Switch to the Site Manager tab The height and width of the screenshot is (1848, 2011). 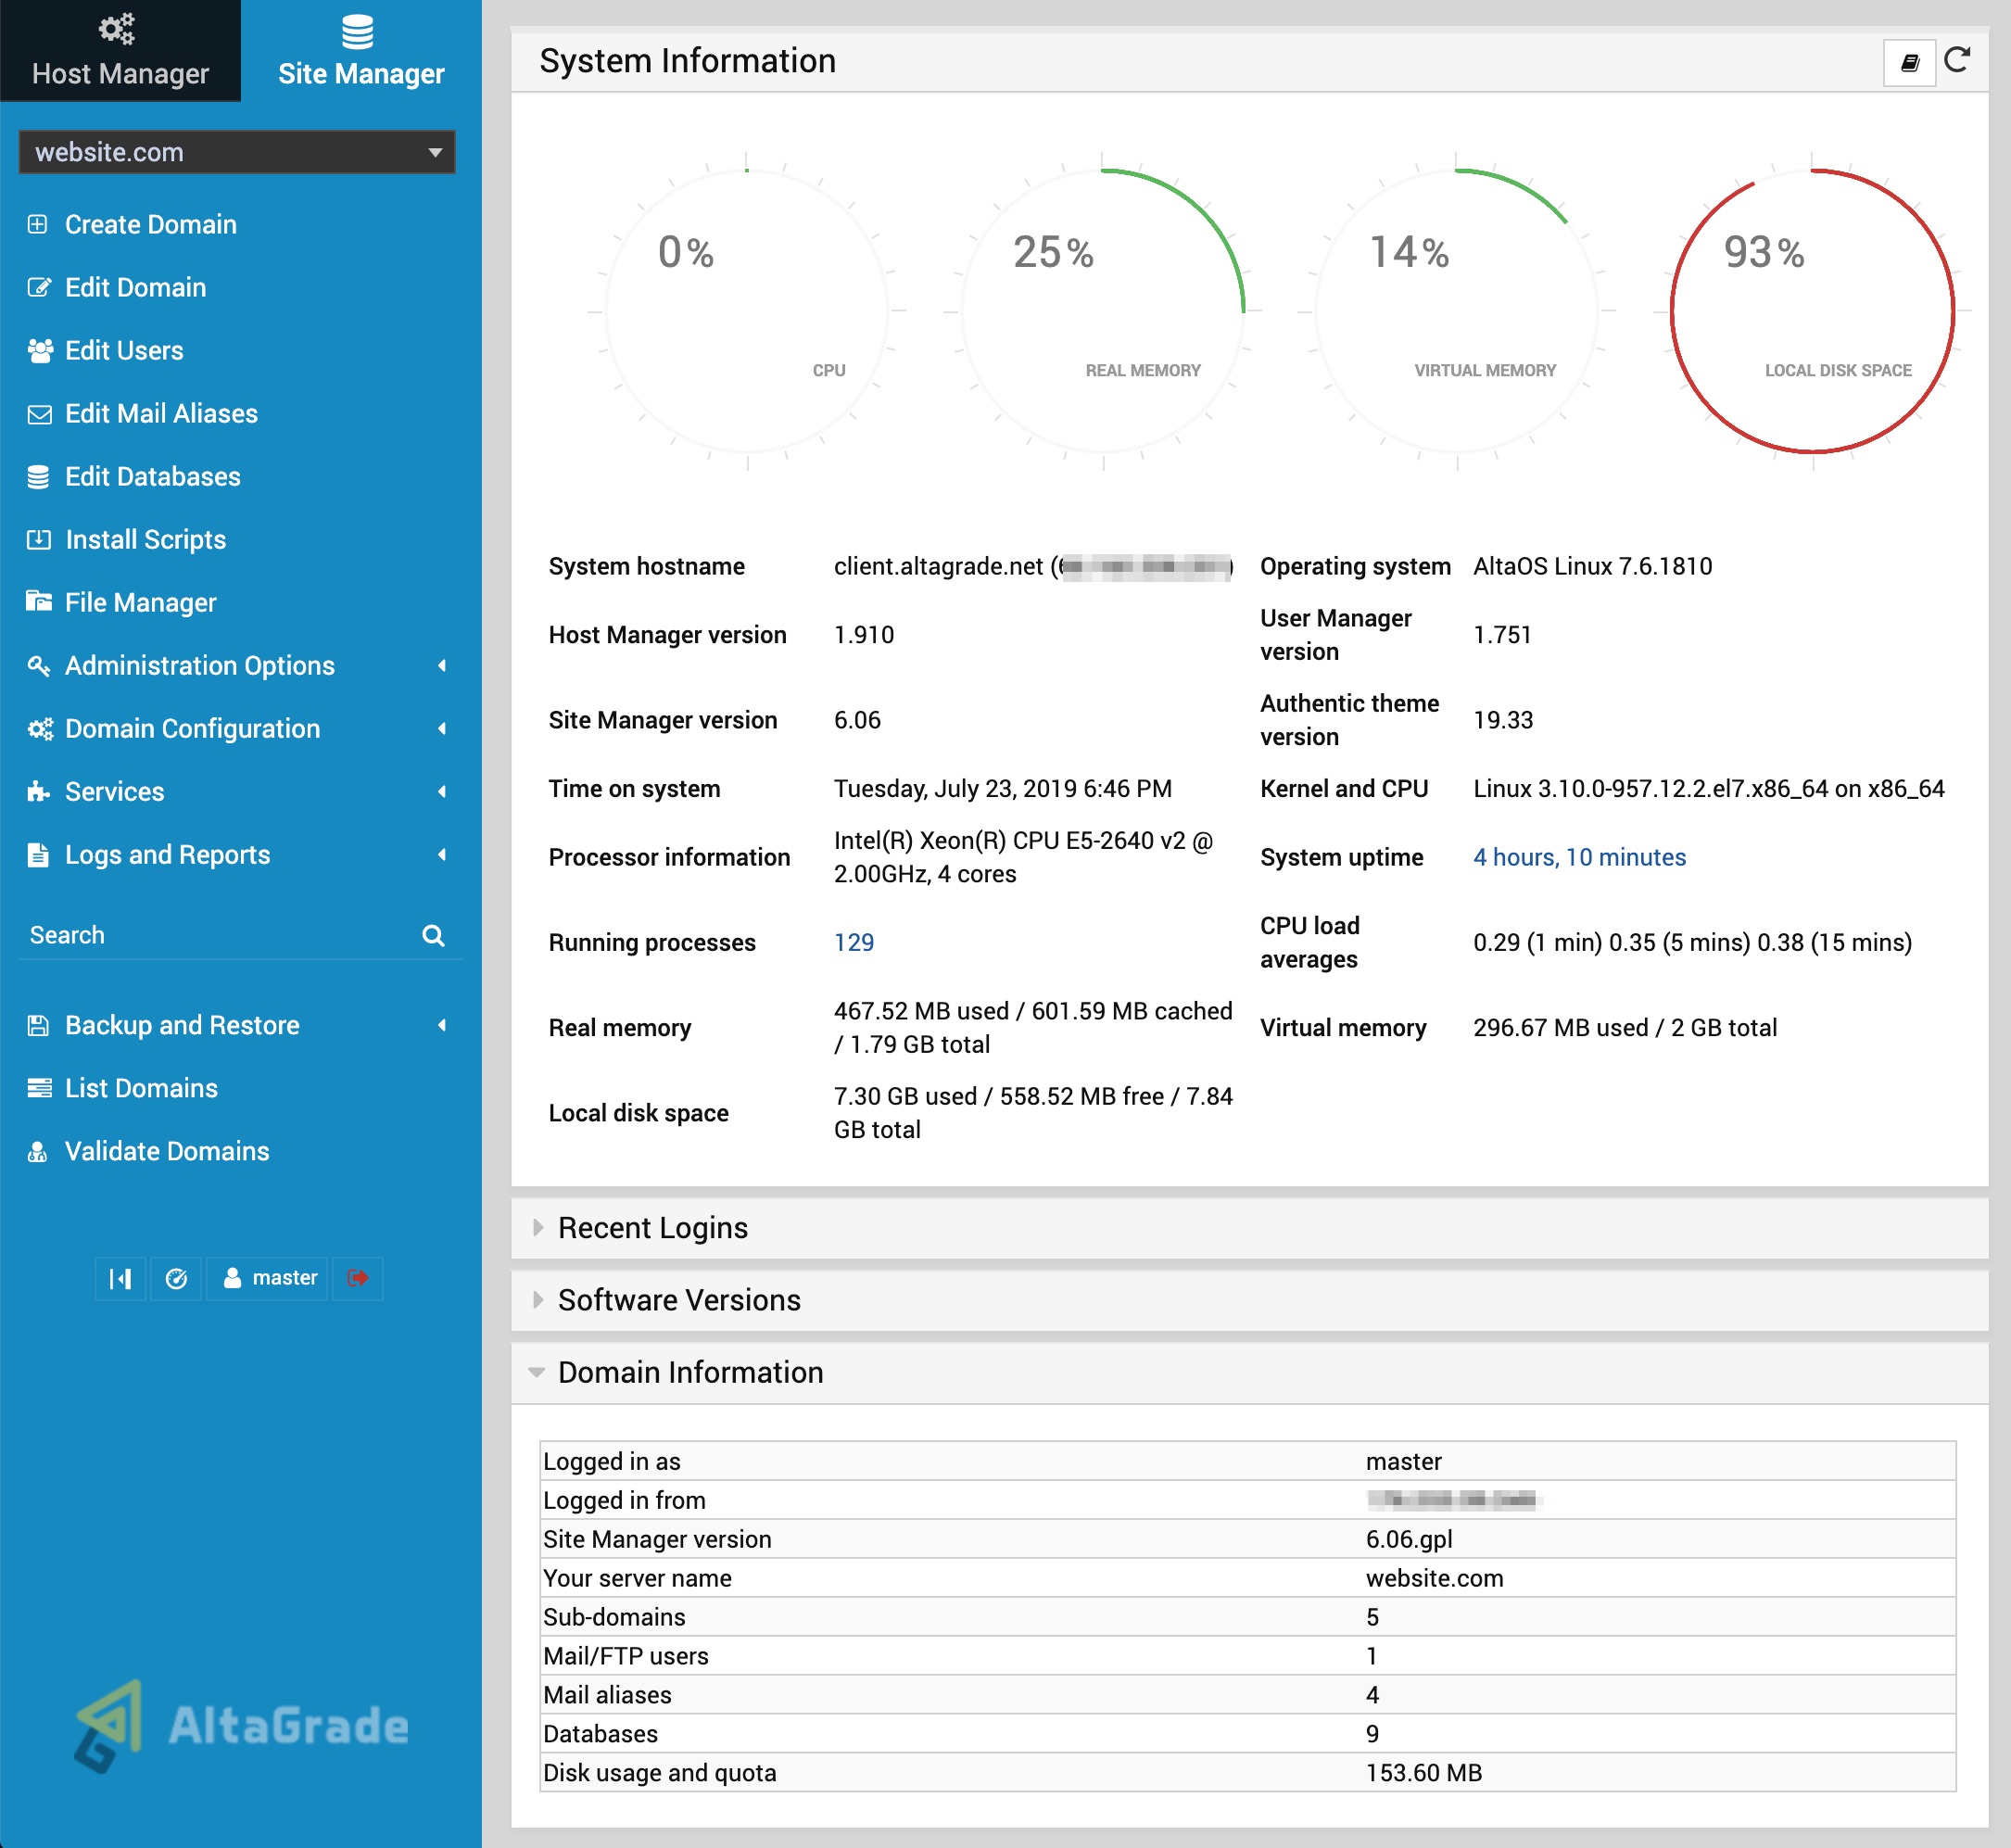point(361,51)
